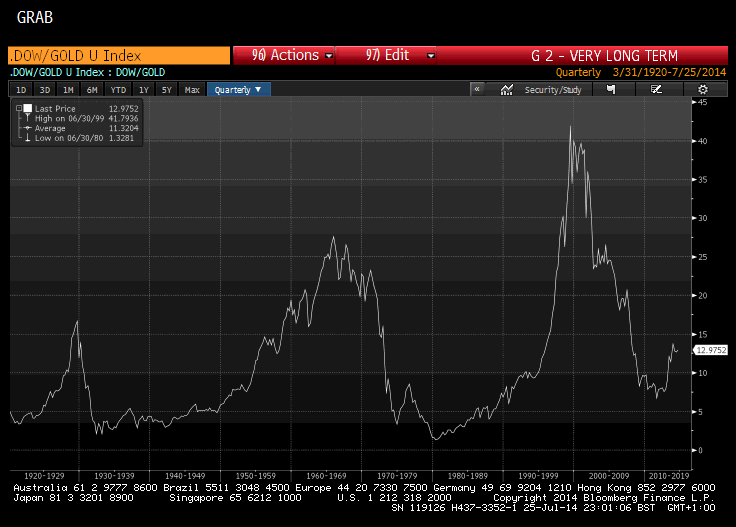Click the 15 y-axis tick label

[x=702, y=335]
